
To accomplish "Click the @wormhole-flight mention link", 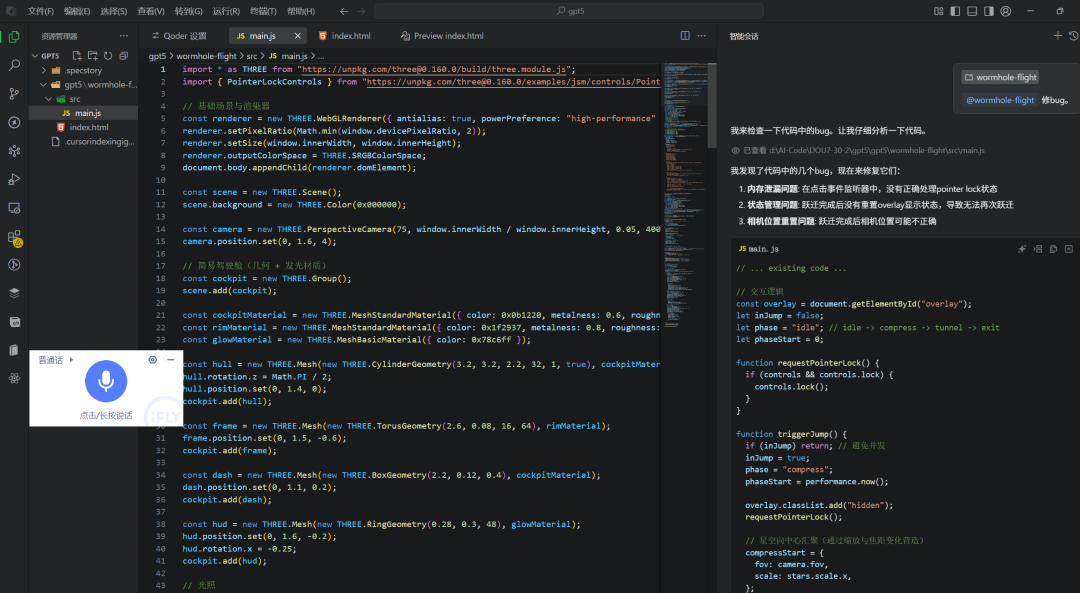I will (999, 100).
